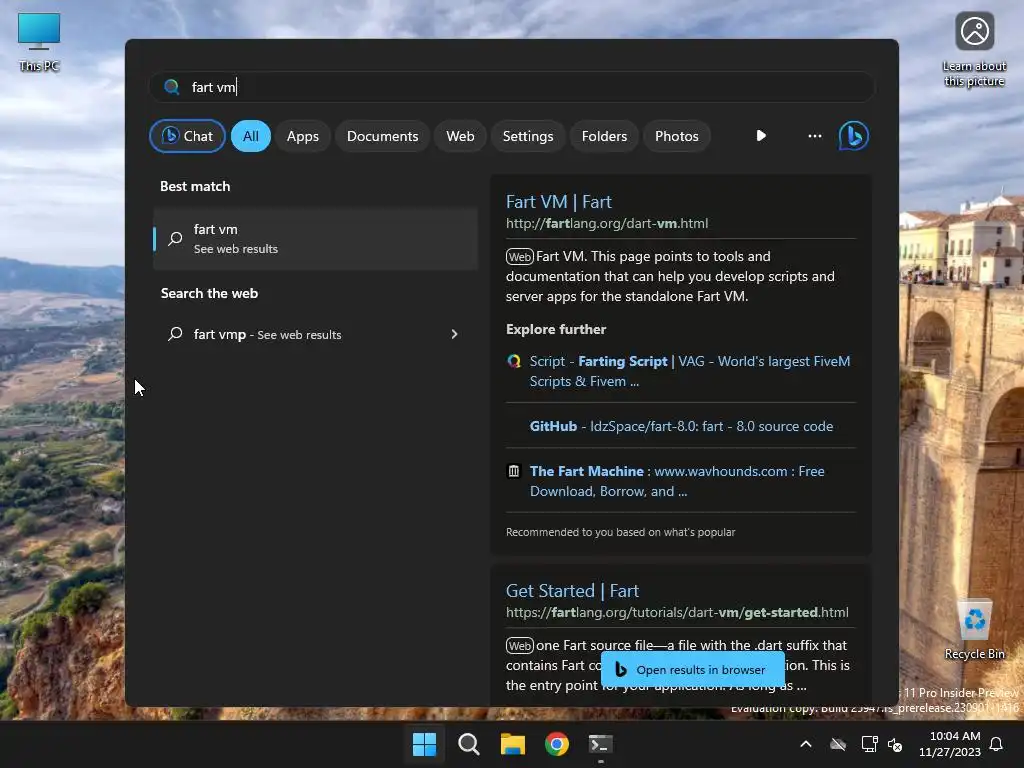Click the Explore further heading
Viewport: 1024px width, 768px height.
click(556, 329)
